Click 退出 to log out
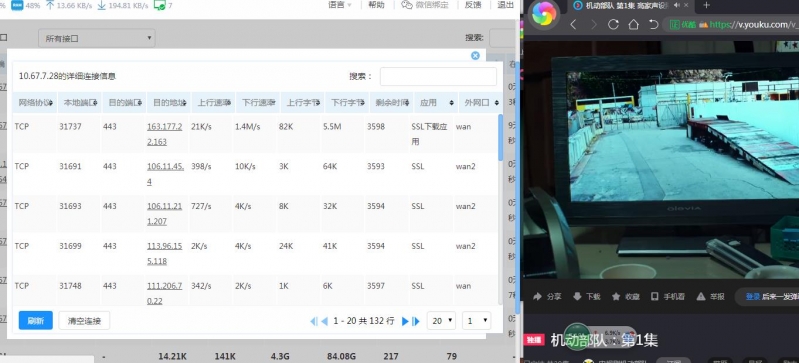 (x=505, y=5)
